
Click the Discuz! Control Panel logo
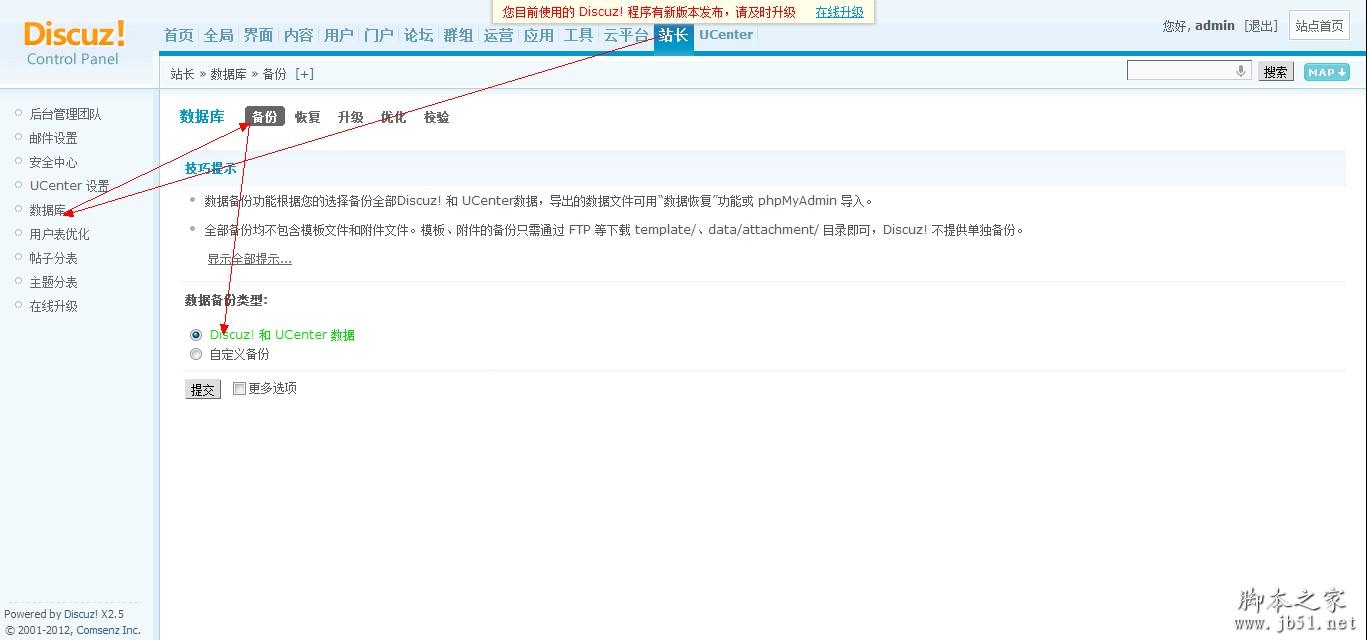tap(74, 43)
